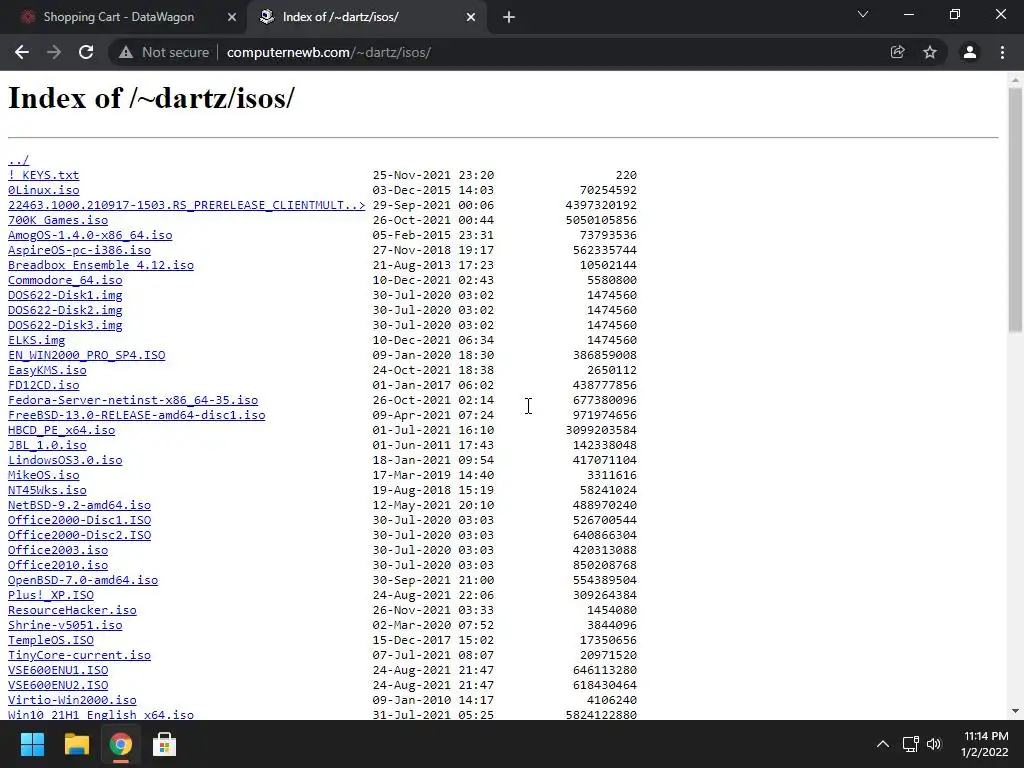Screen dimensions: 1024x768
Task: Launch File Explorer from the taskbar
Action: (76, 744)
